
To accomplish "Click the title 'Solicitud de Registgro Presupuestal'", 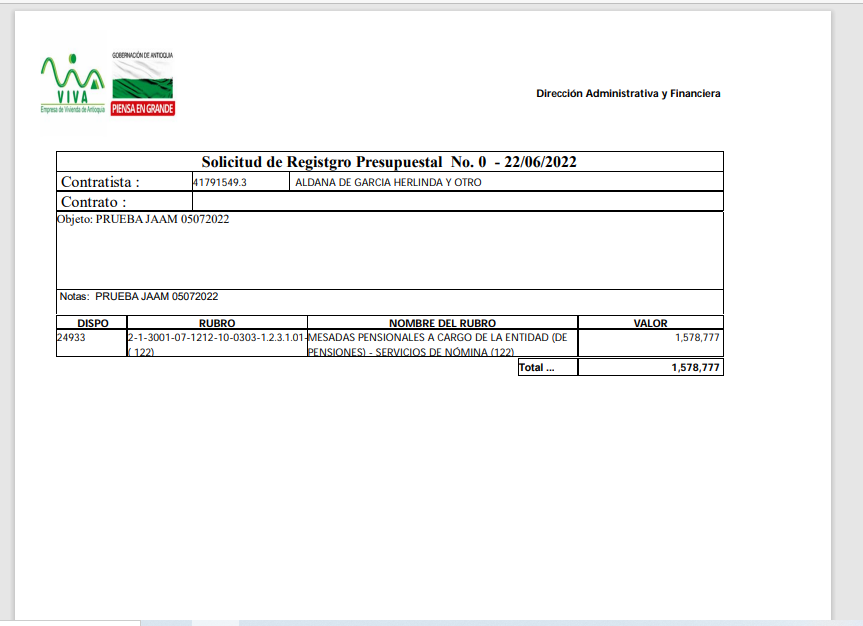I will click(322, 162).
